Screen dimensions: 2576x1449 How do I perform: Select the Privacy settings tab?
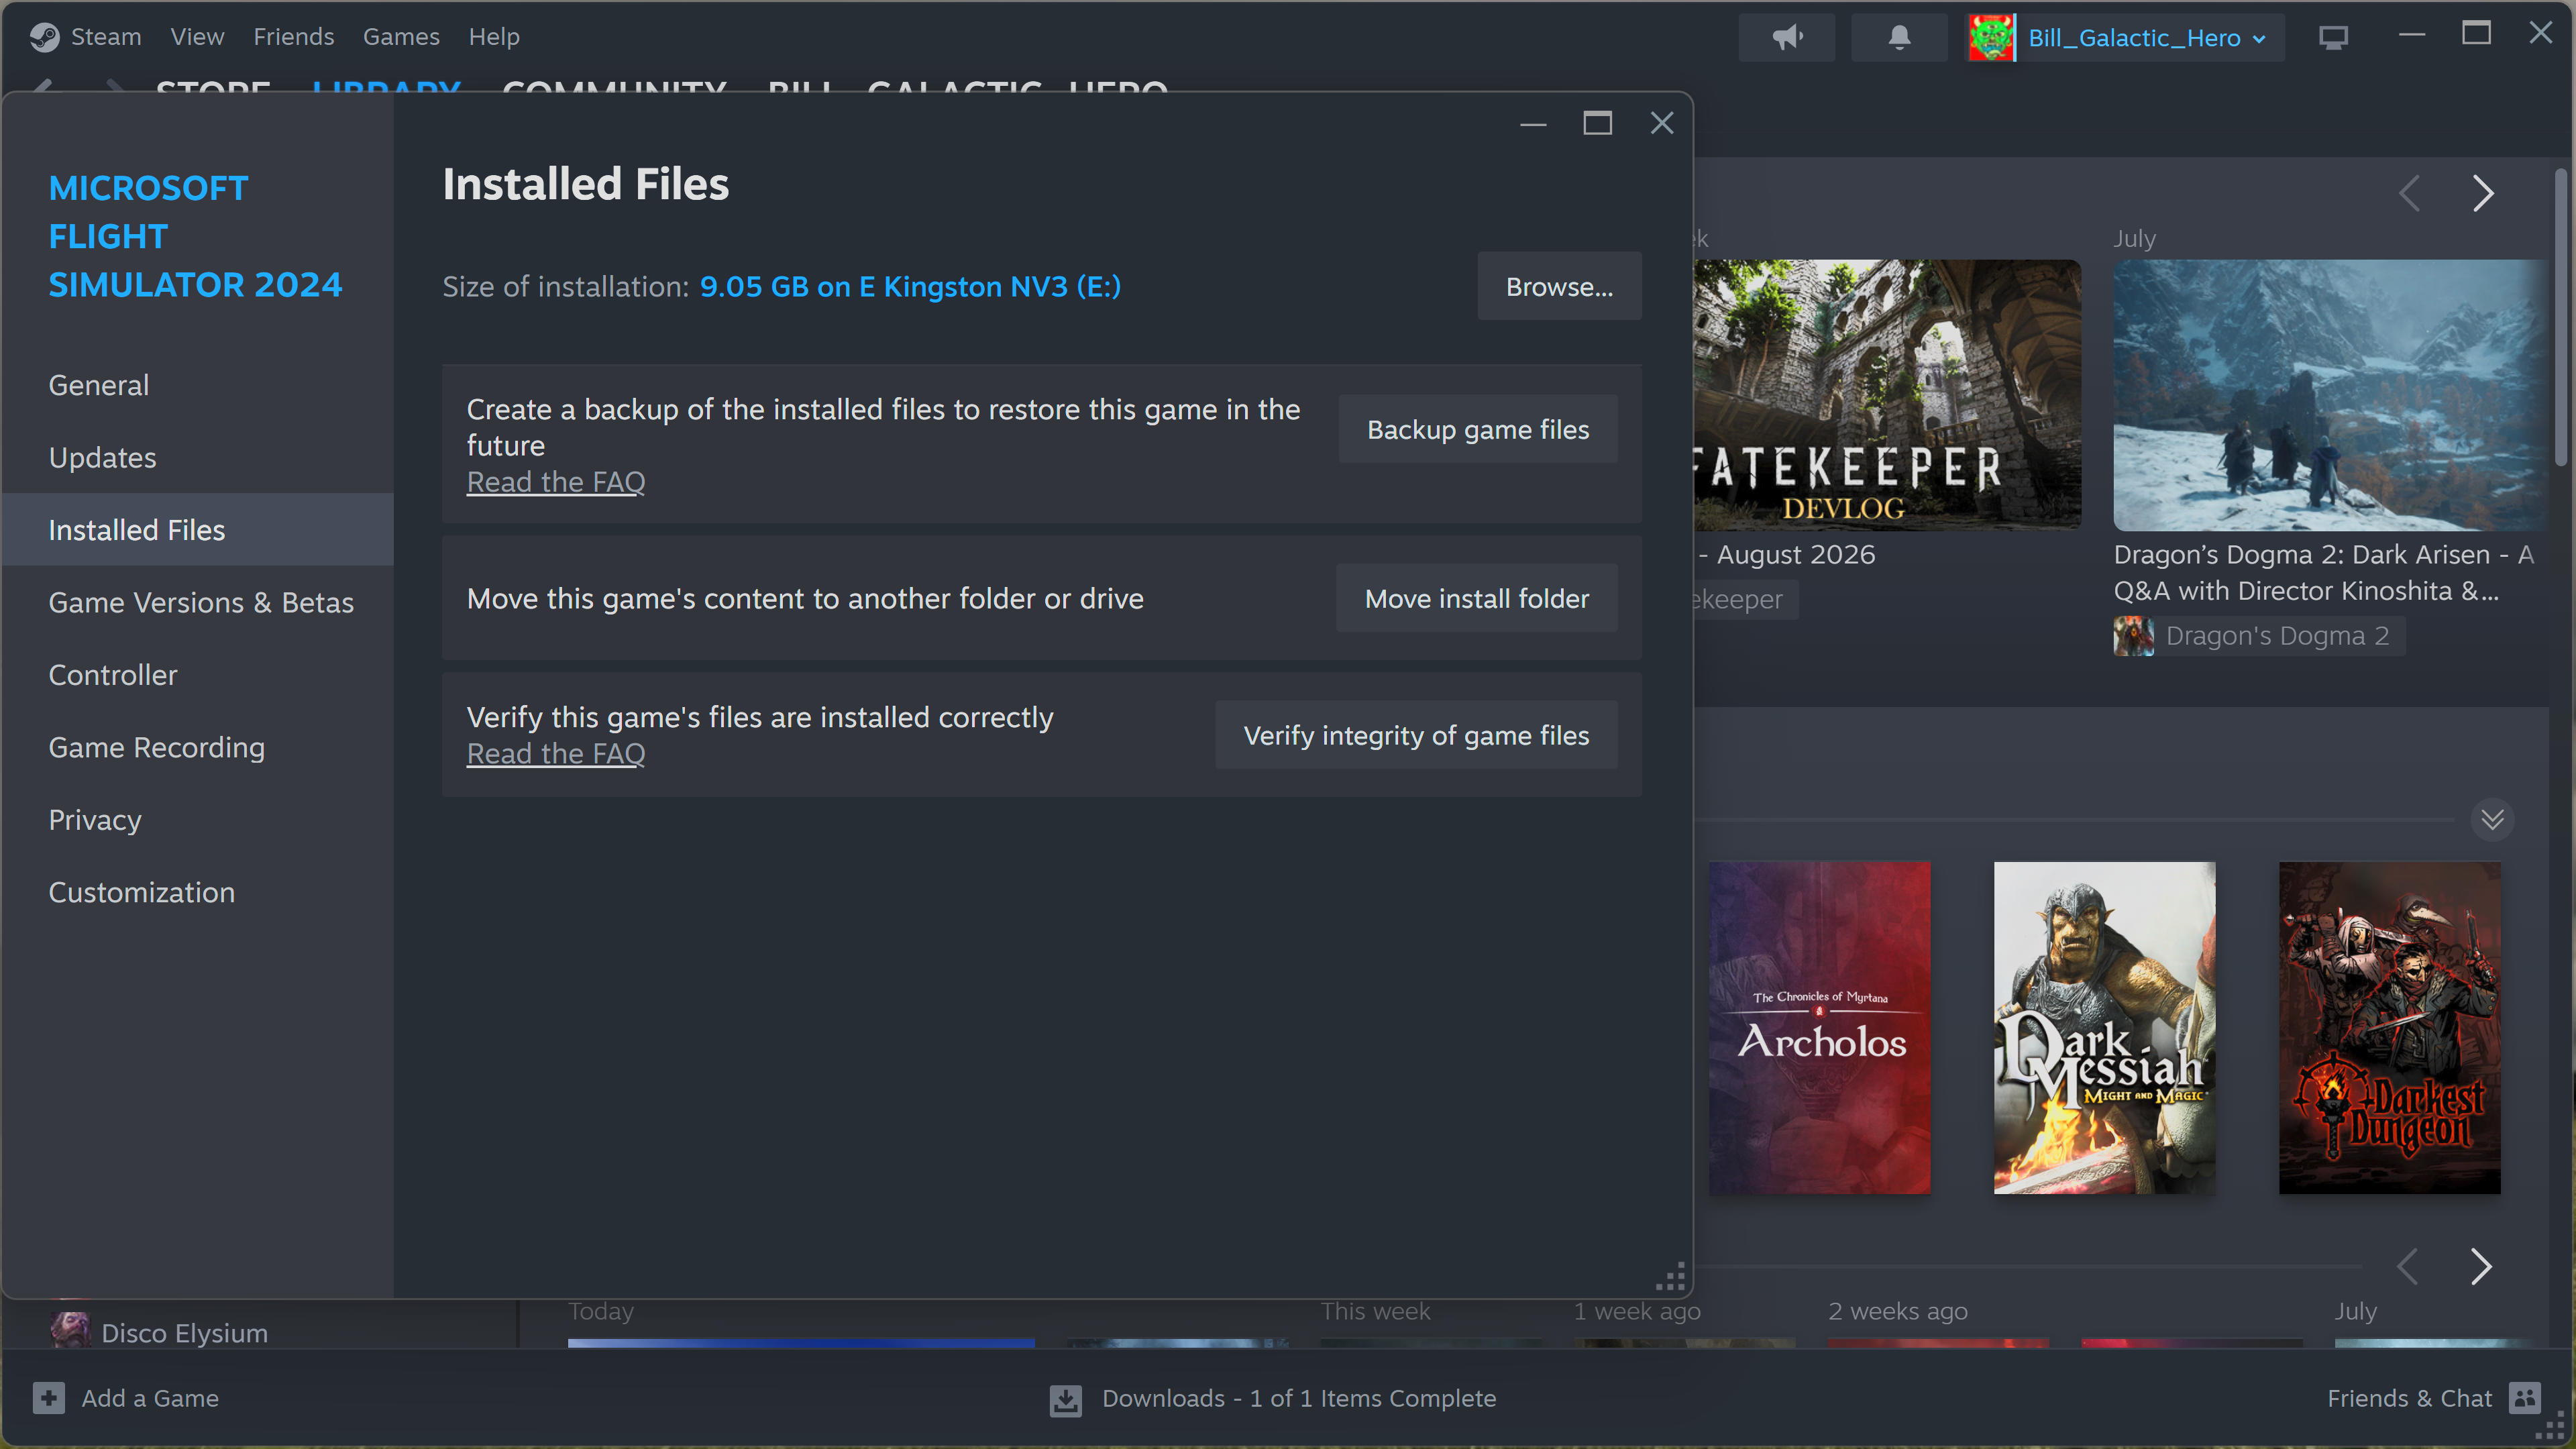point(198,819)
